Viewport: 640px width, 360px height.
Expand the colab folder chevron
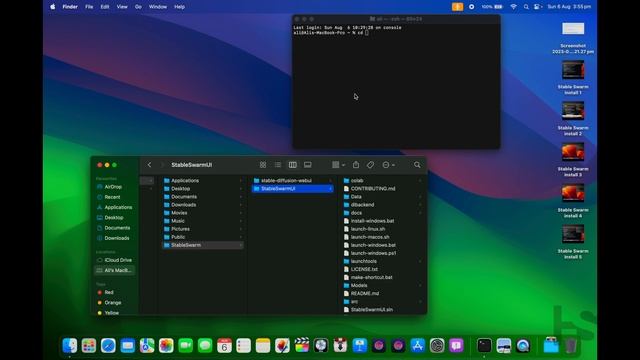420,180
